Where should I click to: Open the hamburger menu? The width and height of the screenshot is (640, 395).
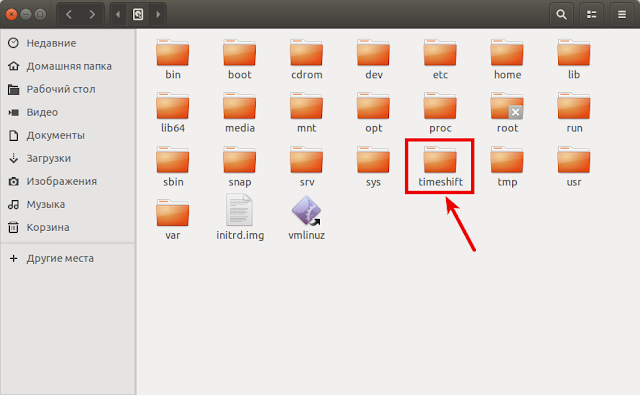(622, 14)
